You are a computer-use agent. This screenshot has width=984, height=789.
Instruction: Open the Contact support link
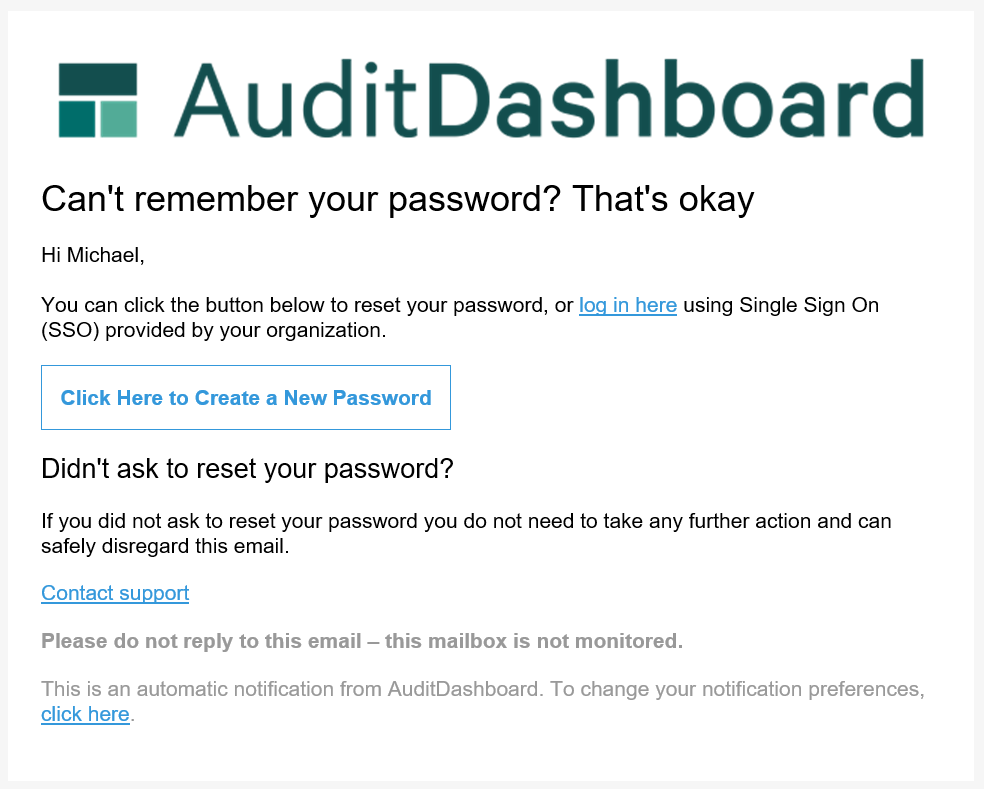[115, 593]
